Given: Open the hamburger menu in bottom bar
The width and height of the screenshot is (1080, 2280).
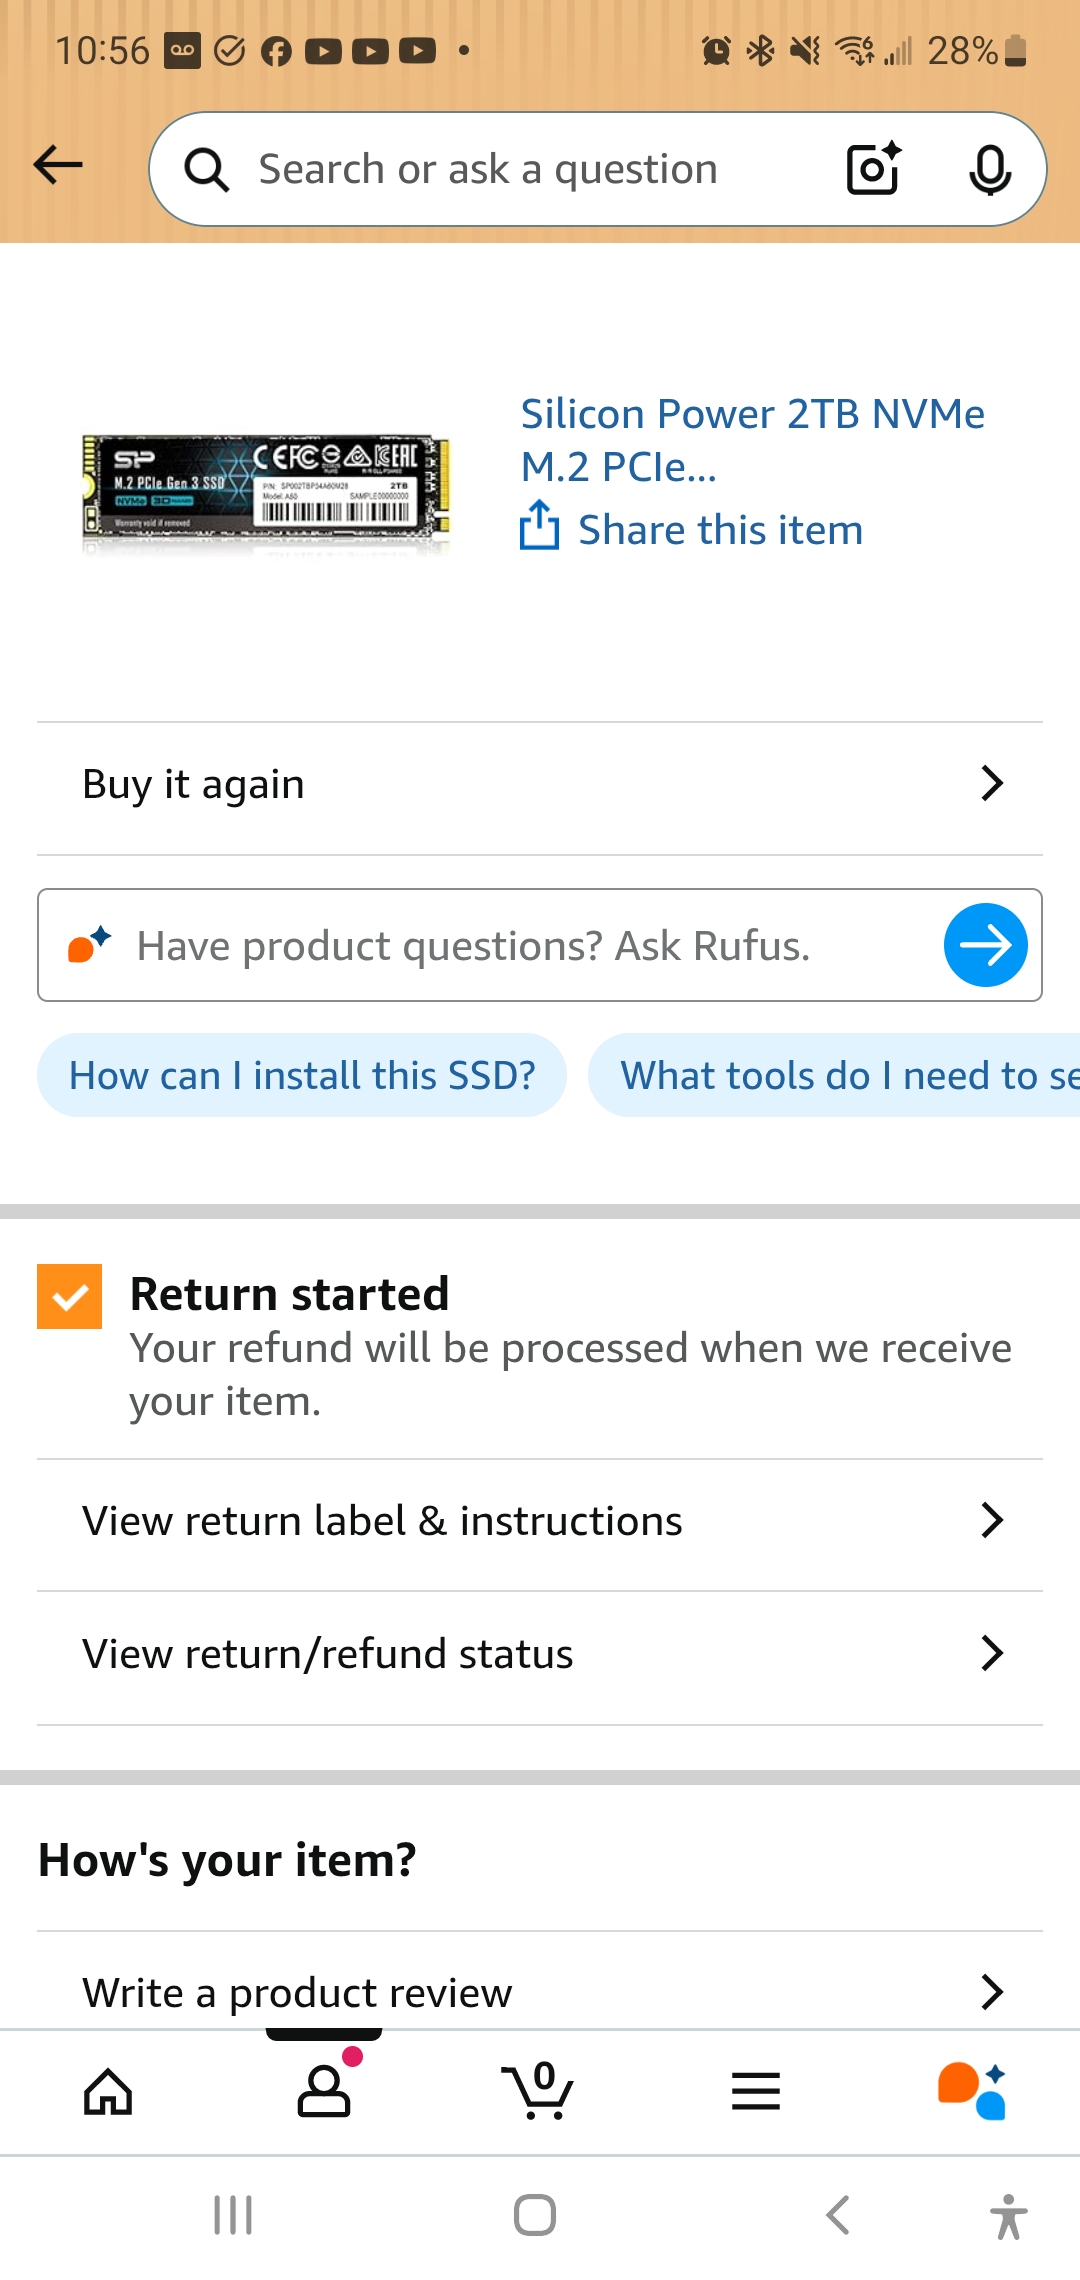Looking at the screenshot, I should click(x=756, y=2091).
